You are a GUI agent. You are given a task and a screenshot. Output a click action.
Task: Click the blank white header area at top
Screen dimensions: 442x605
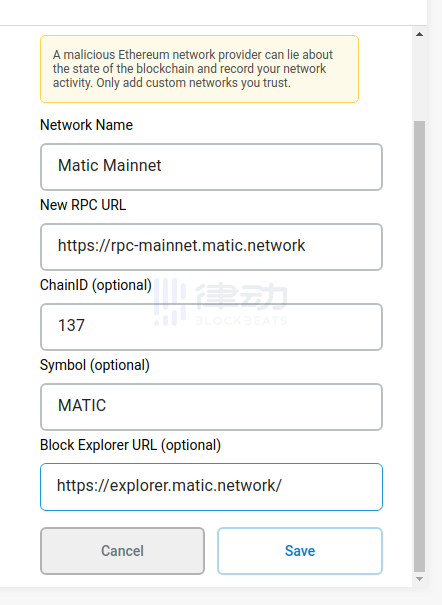pyautogui.click(x=213, y=12)
